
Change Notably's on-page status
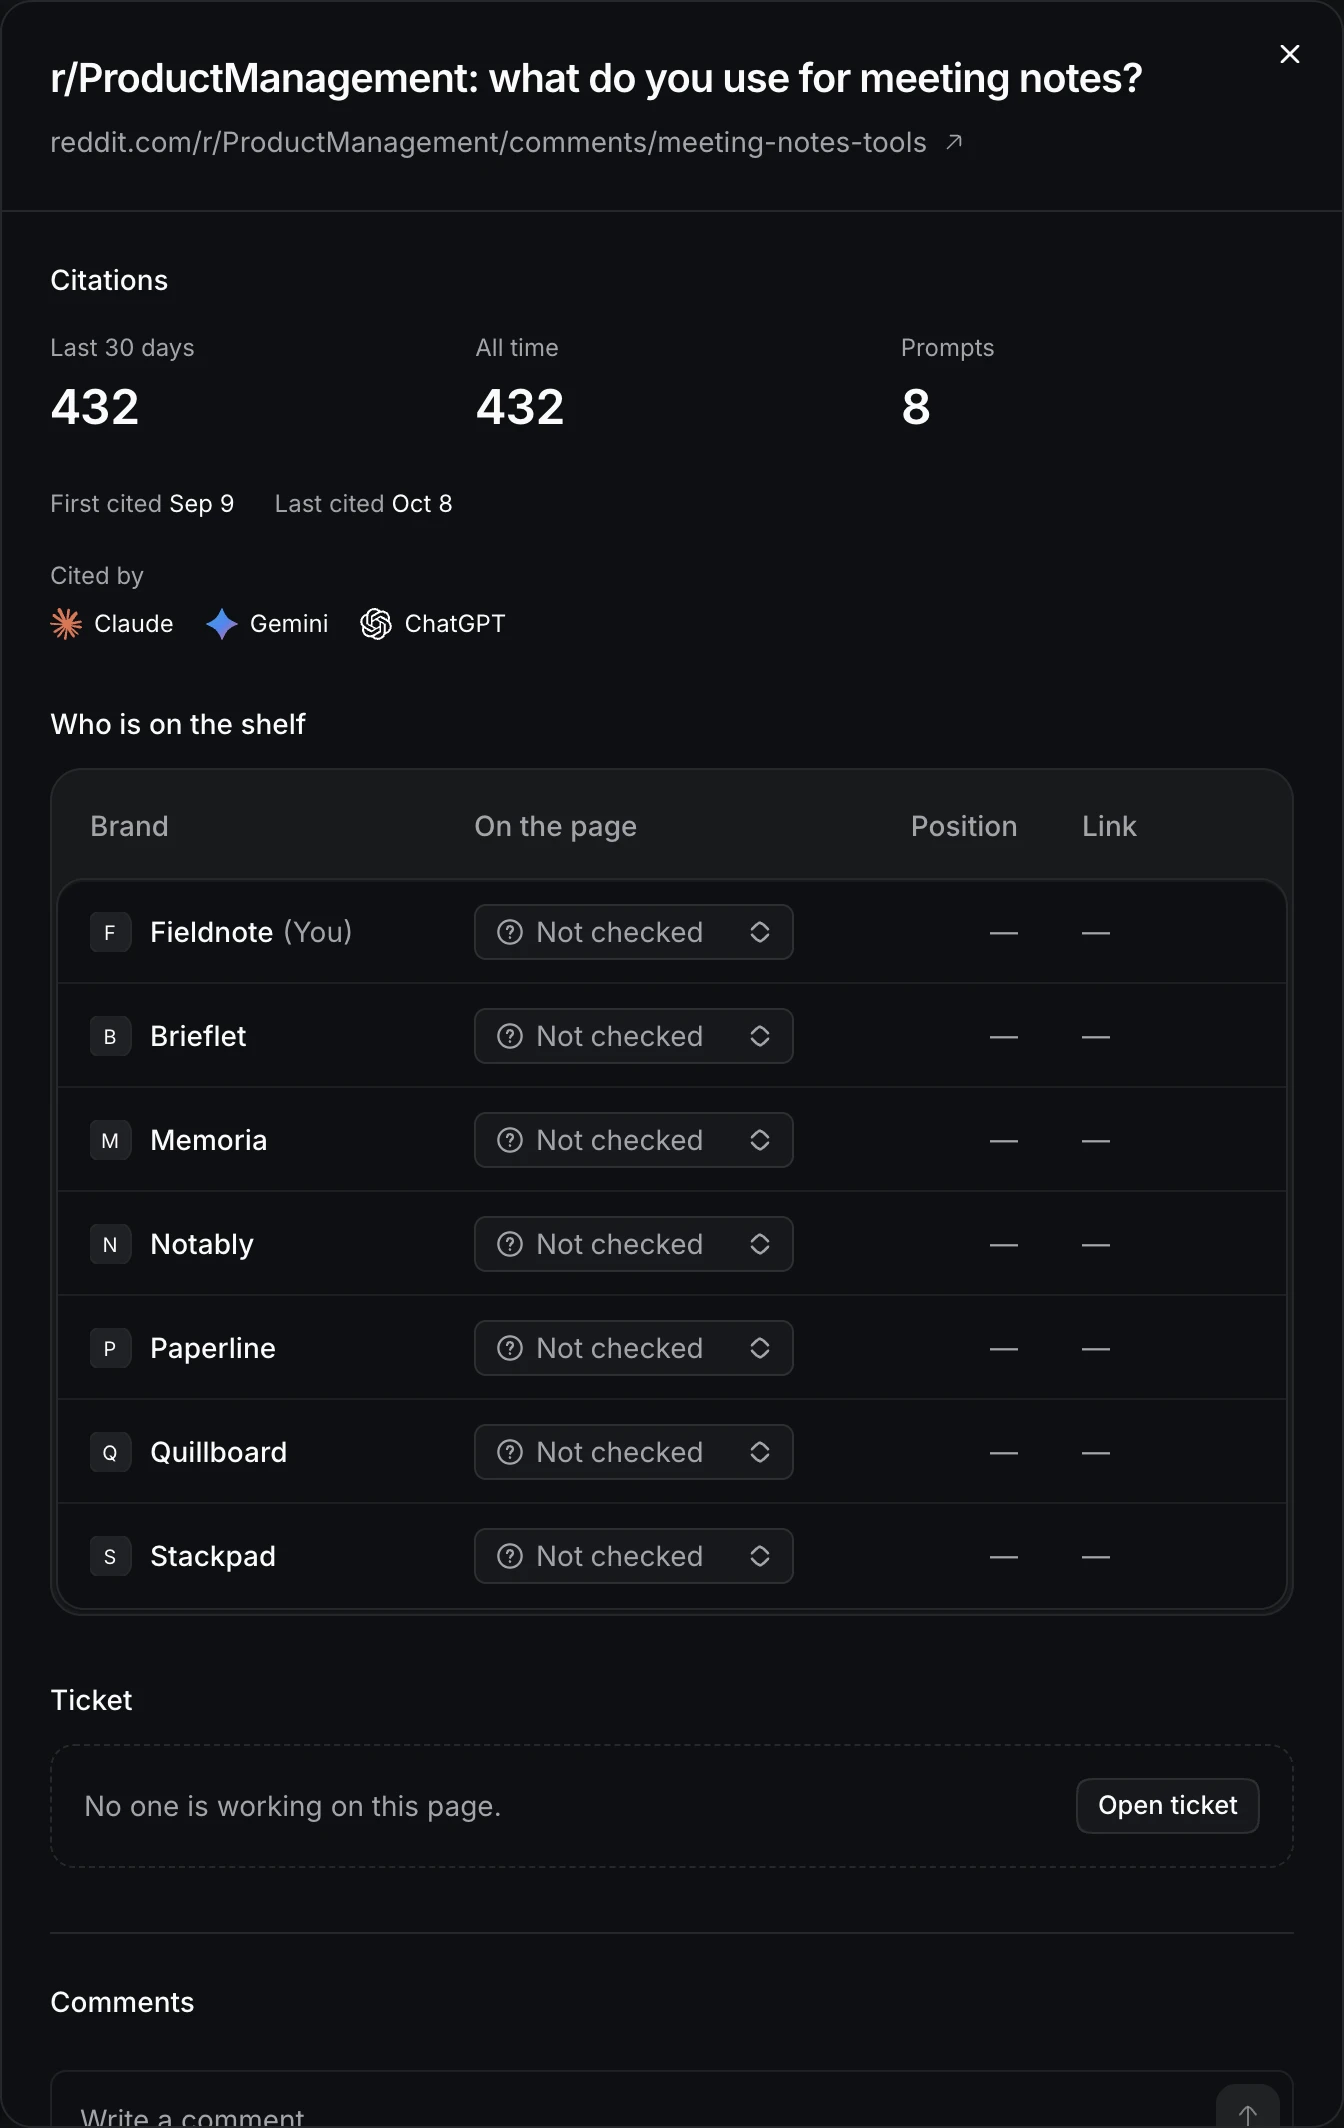coord(634,1244)
